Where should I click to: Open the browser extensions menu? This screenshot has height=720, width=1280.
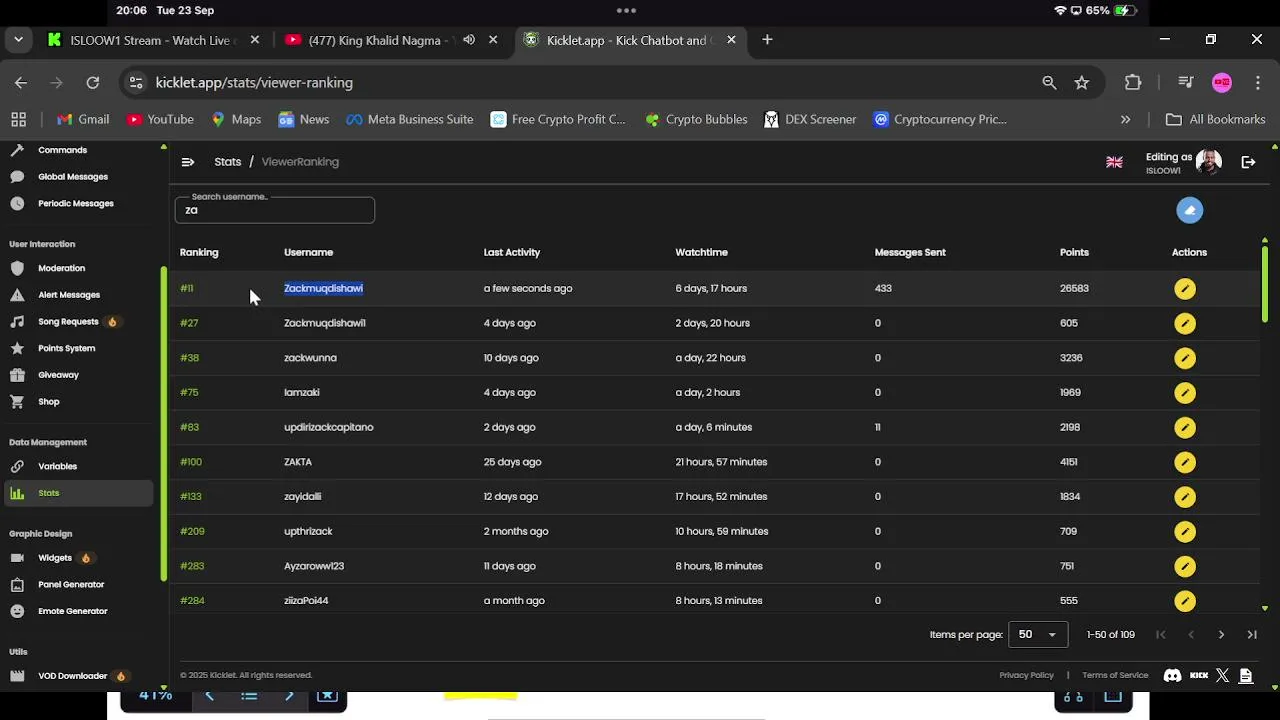pyautogui.click(x=1133, y=83)
